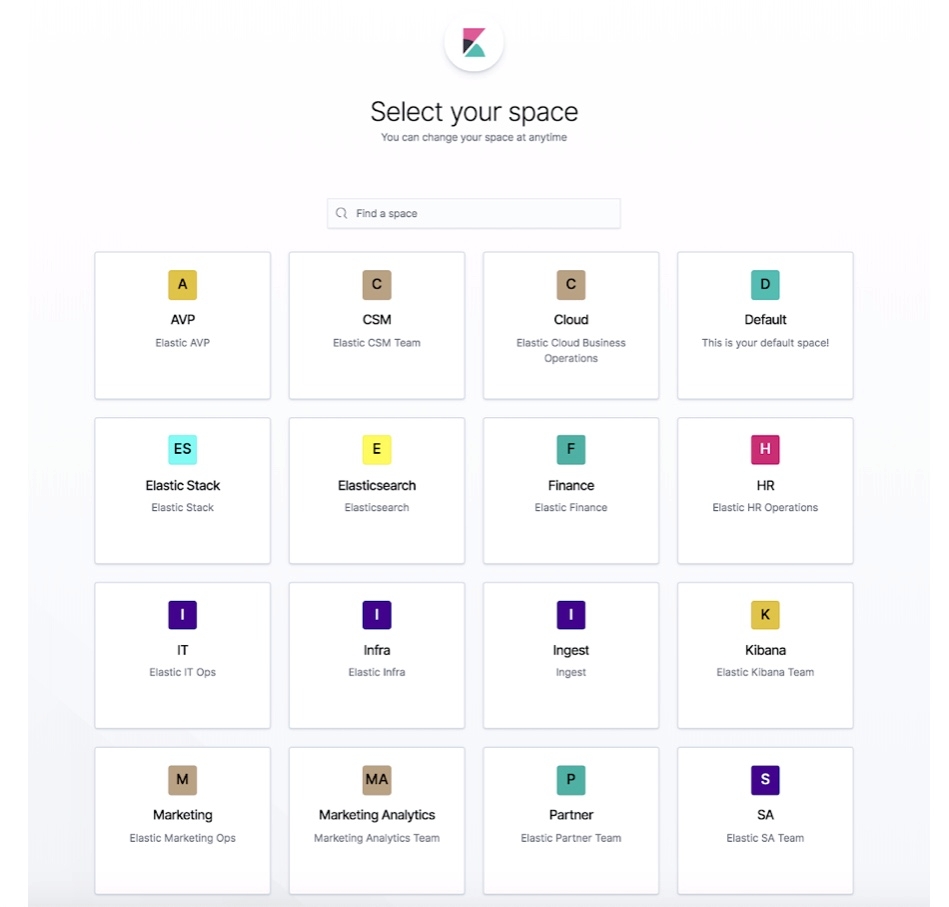Open the IT space card

click(182, 655)
